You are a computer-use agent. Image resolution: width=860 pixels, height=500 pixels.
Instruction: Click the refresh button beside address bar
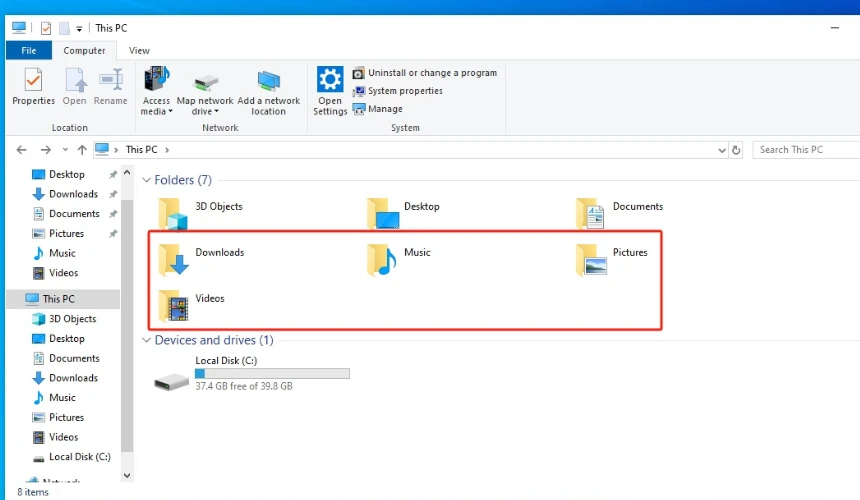tap(737, 150)
